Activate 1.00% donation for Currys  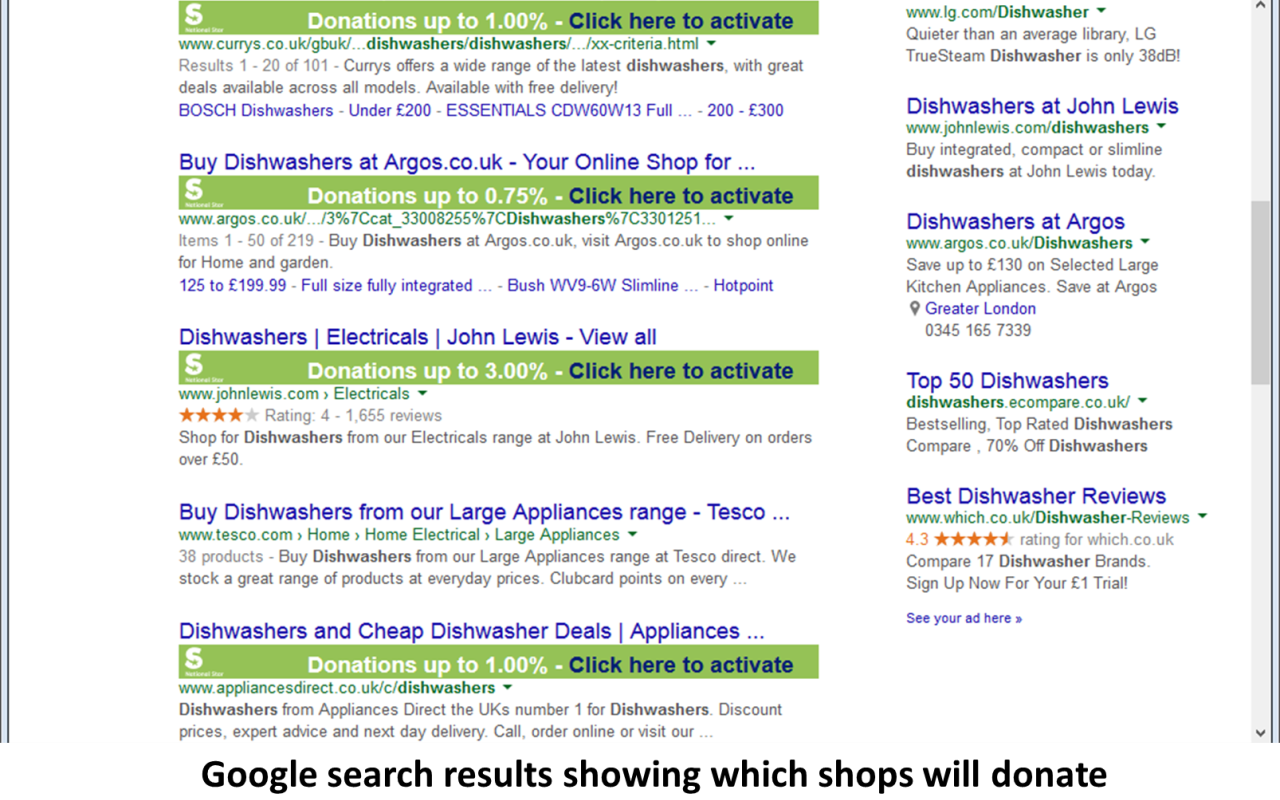click(681, 21)
